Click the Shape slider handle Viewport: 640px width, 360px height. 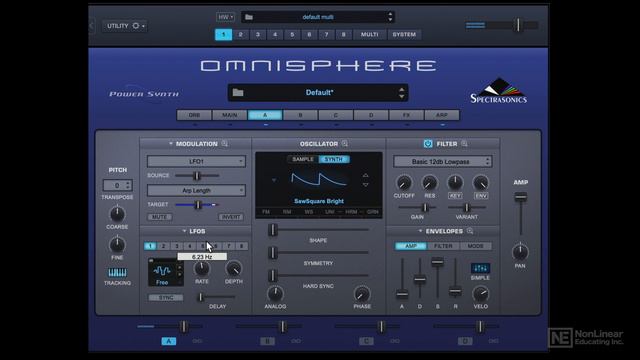(x=273, y=230)
